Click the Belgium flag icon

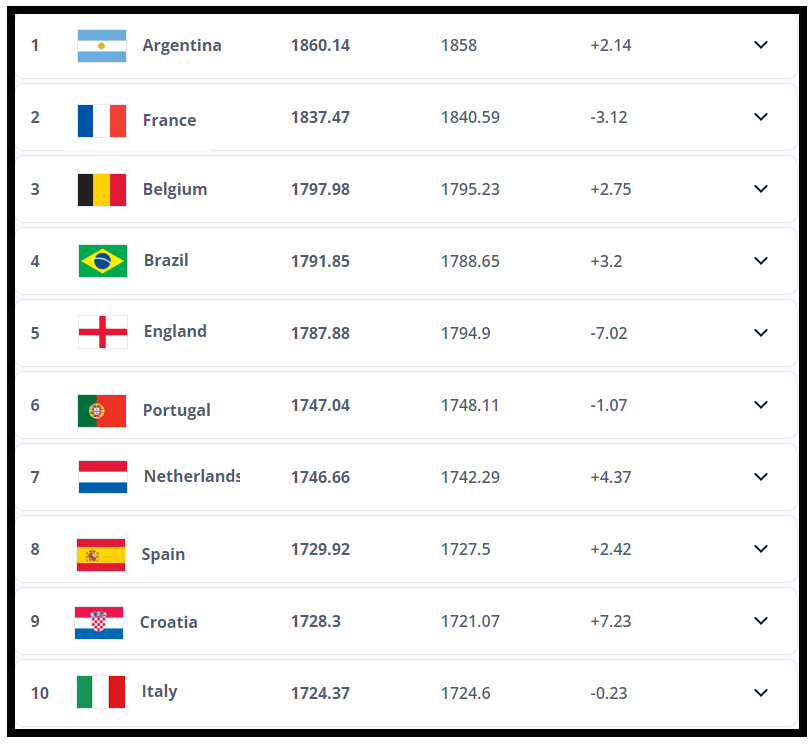coord(102,190)
